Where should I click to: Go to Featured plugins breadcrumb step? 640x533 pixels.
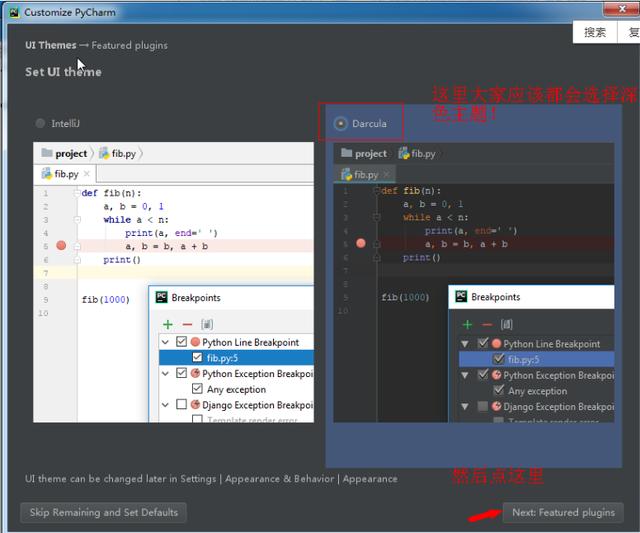[129, 45]
